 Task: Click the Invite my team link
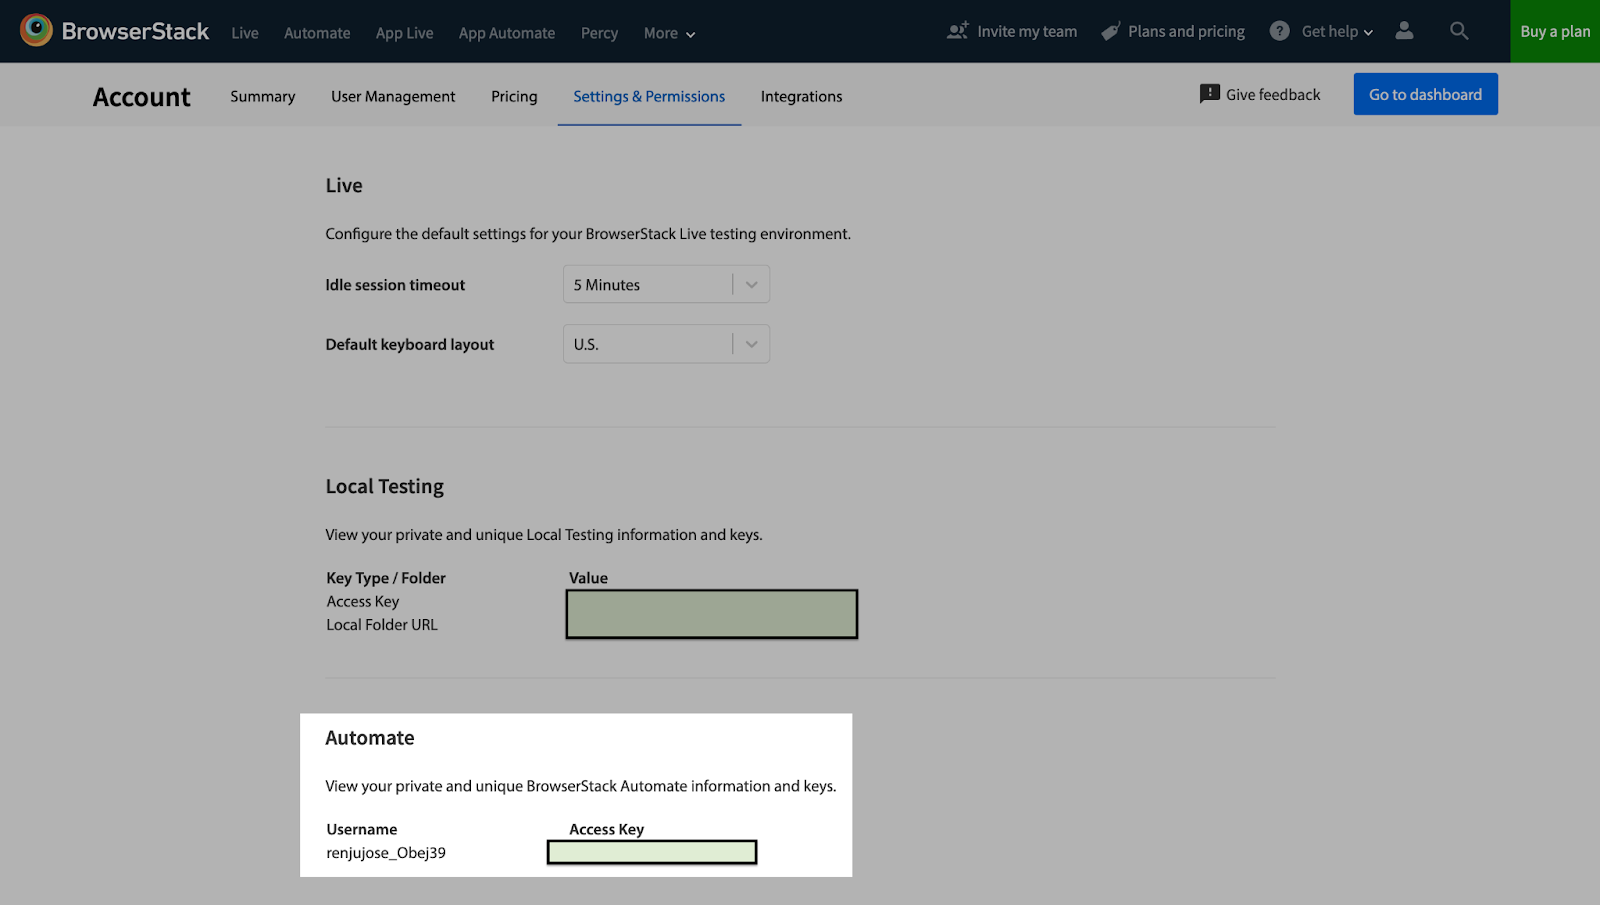pos(1027,31)
